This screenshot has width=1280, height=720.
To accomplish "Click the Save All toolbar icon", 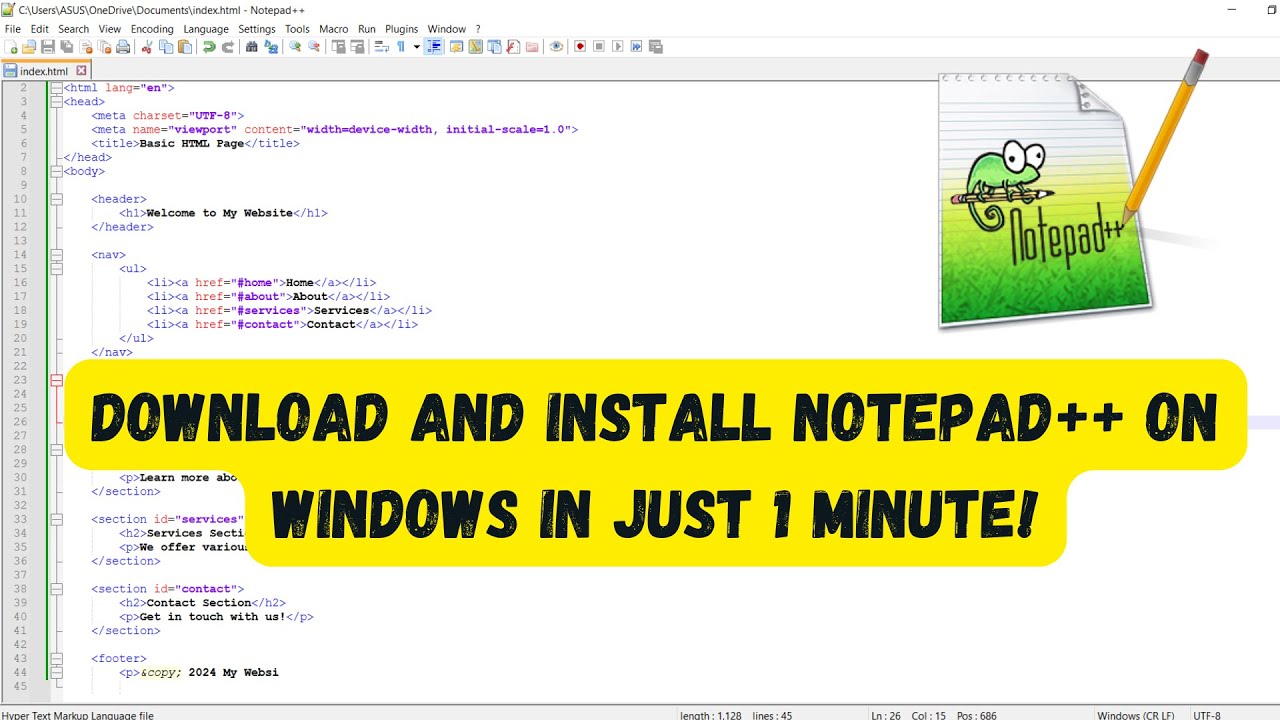I will (66, 46).
